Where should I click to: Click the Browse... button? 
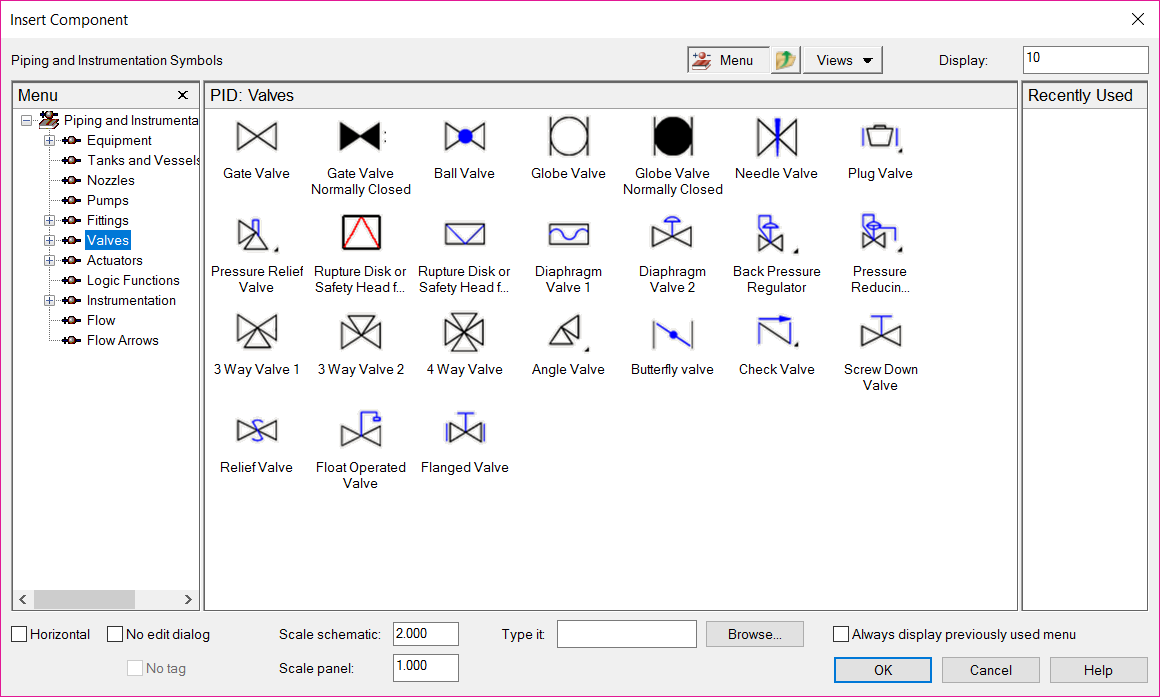tap(755, 634)
